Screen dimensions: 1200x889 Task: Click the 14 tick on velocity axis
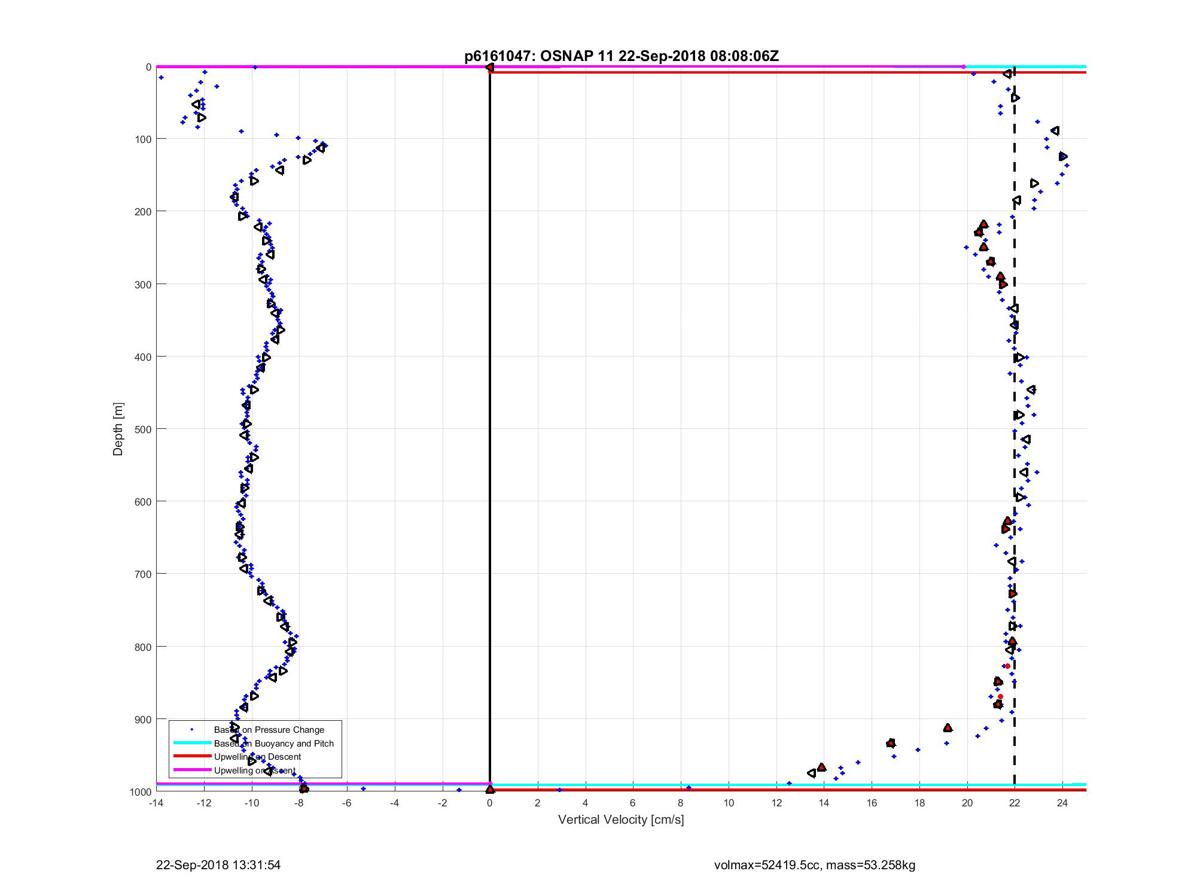(x=824, y=803)
